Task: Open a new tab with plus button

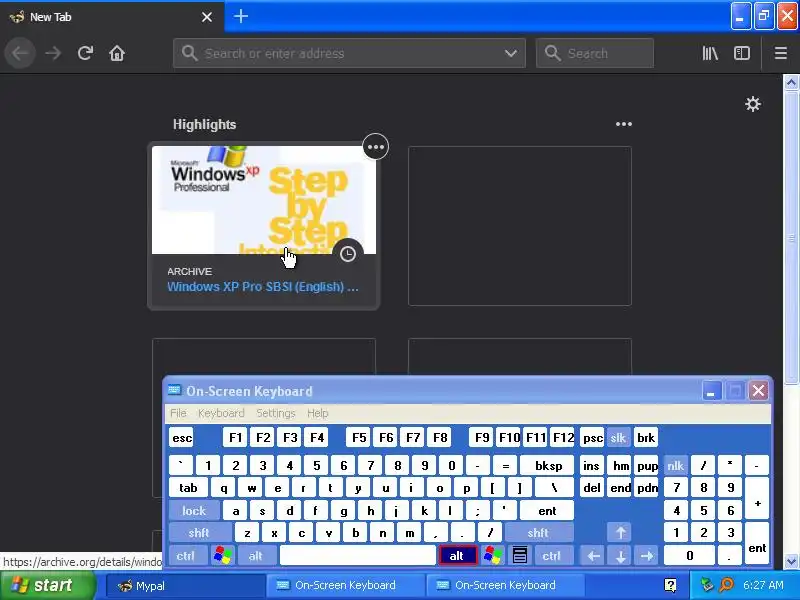Action: point(241,16)
